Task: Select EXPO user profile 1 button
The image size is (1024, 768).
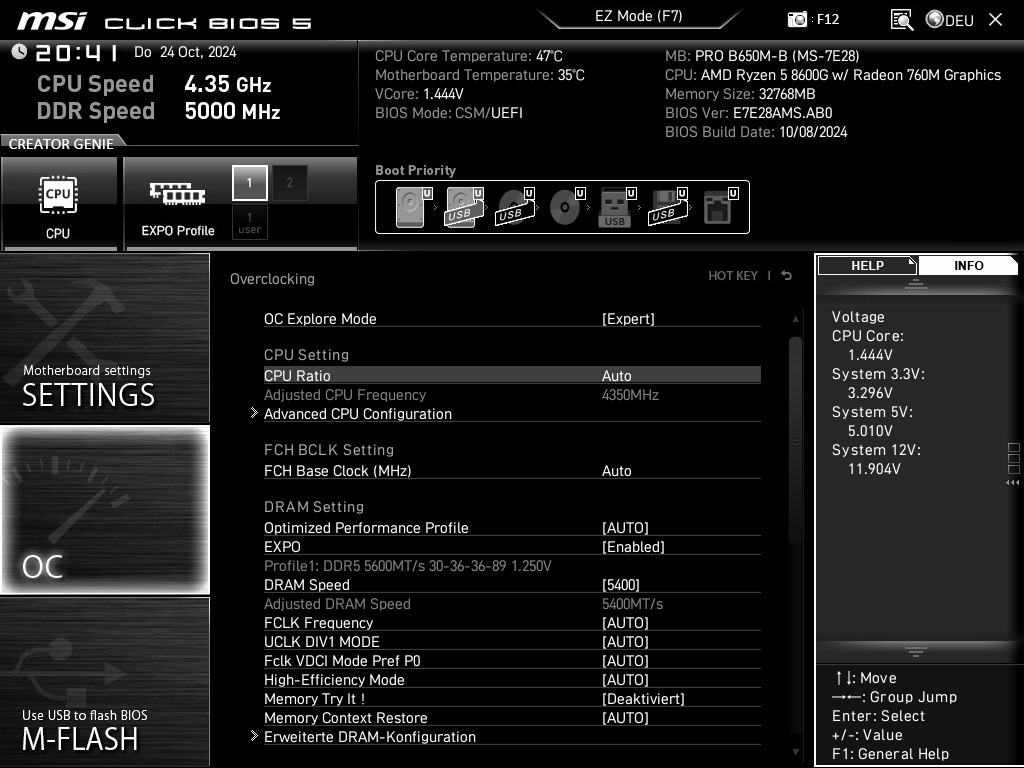Action: point(249,222)
